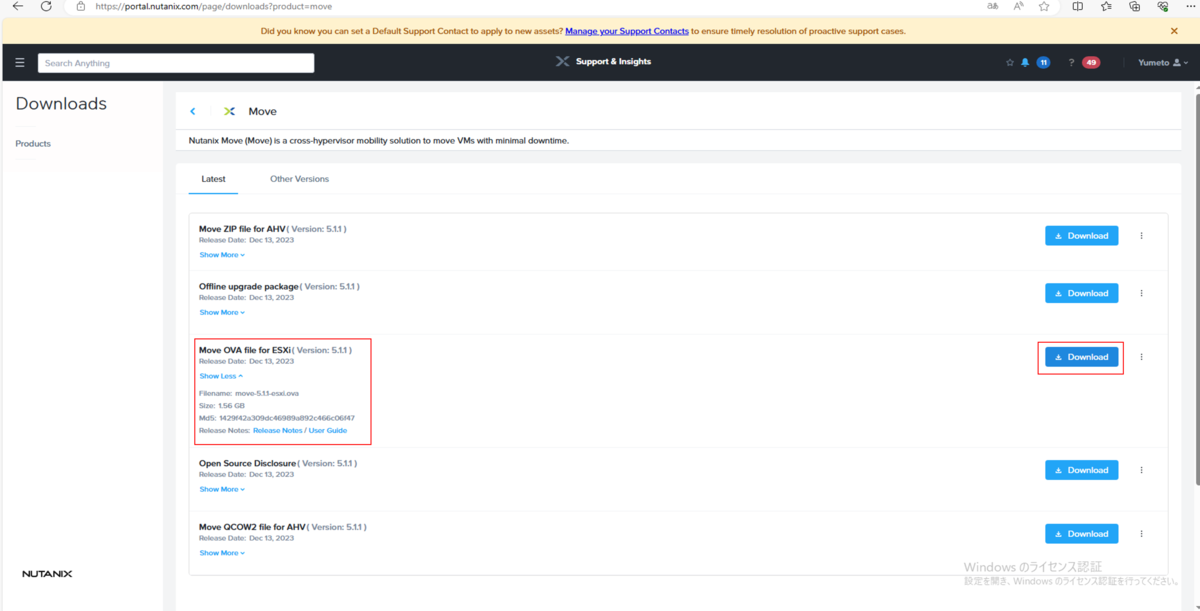Viewport: 1200px width, 611px height.
Task: Open more options for Offline upgrade package
Action: (x=1141, y=293)
